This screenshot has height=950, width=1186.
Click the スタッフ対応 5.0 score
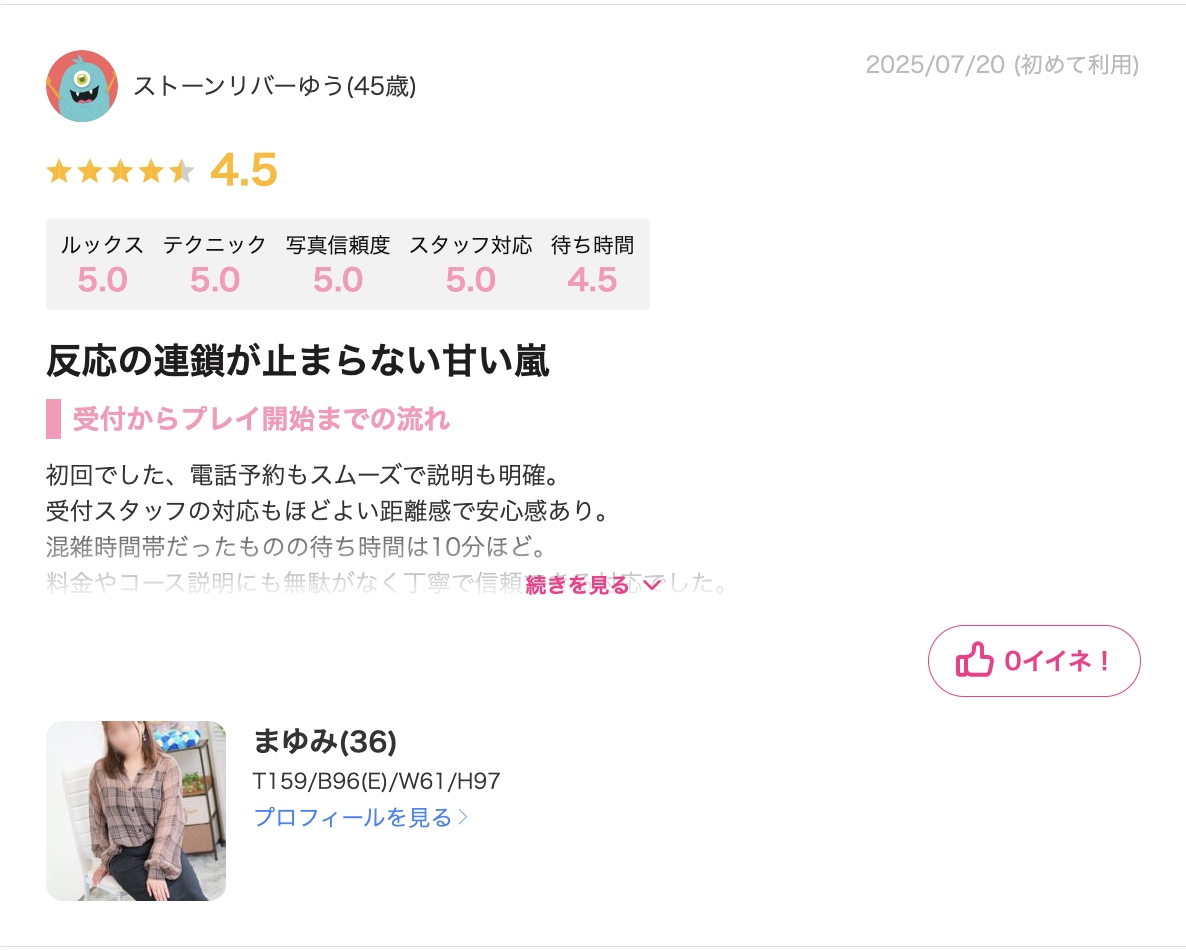tap(470, 280)
